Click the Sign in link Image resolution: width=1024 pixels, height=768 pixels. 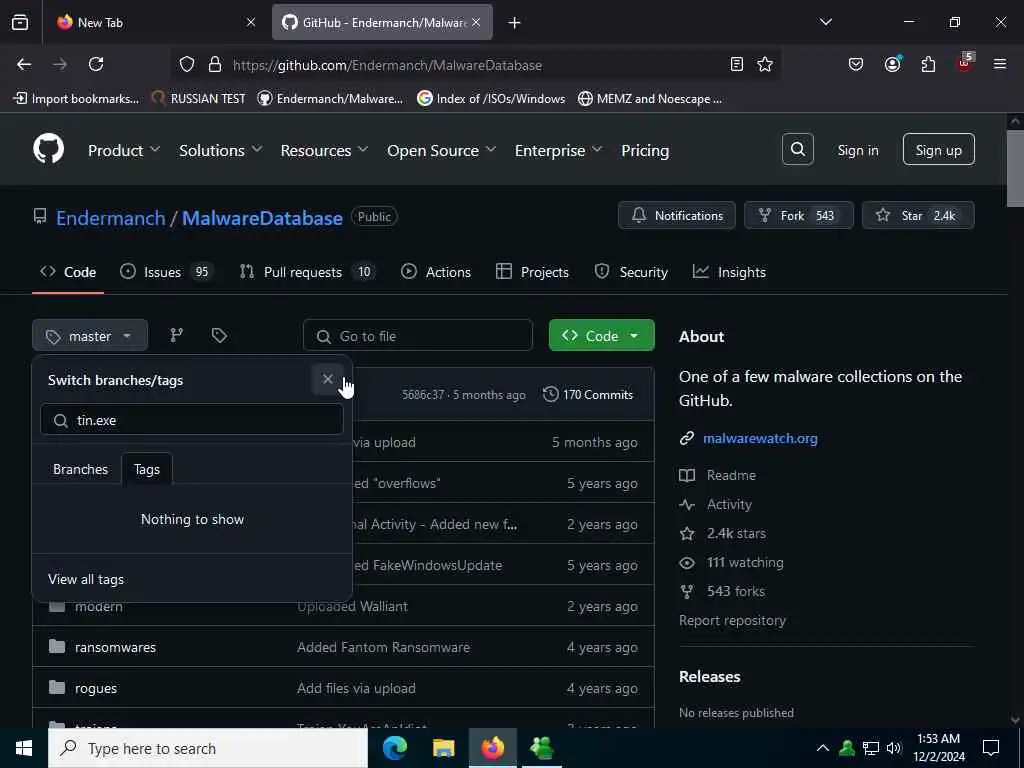tap(857, 150)
